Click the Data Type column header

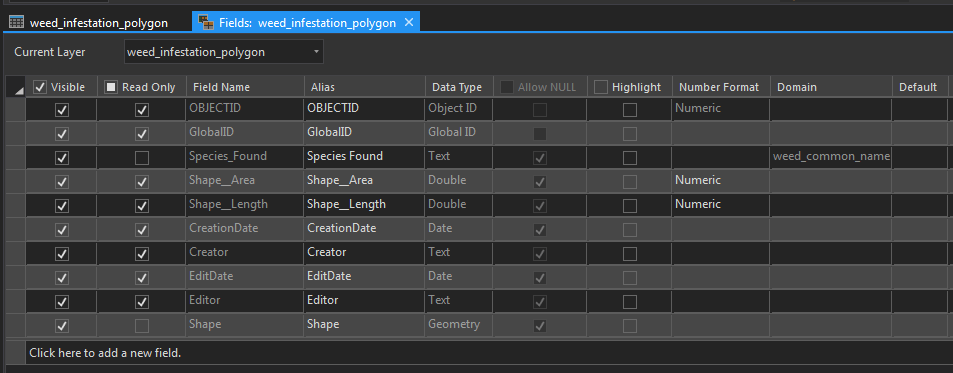[x=459, y=87]
